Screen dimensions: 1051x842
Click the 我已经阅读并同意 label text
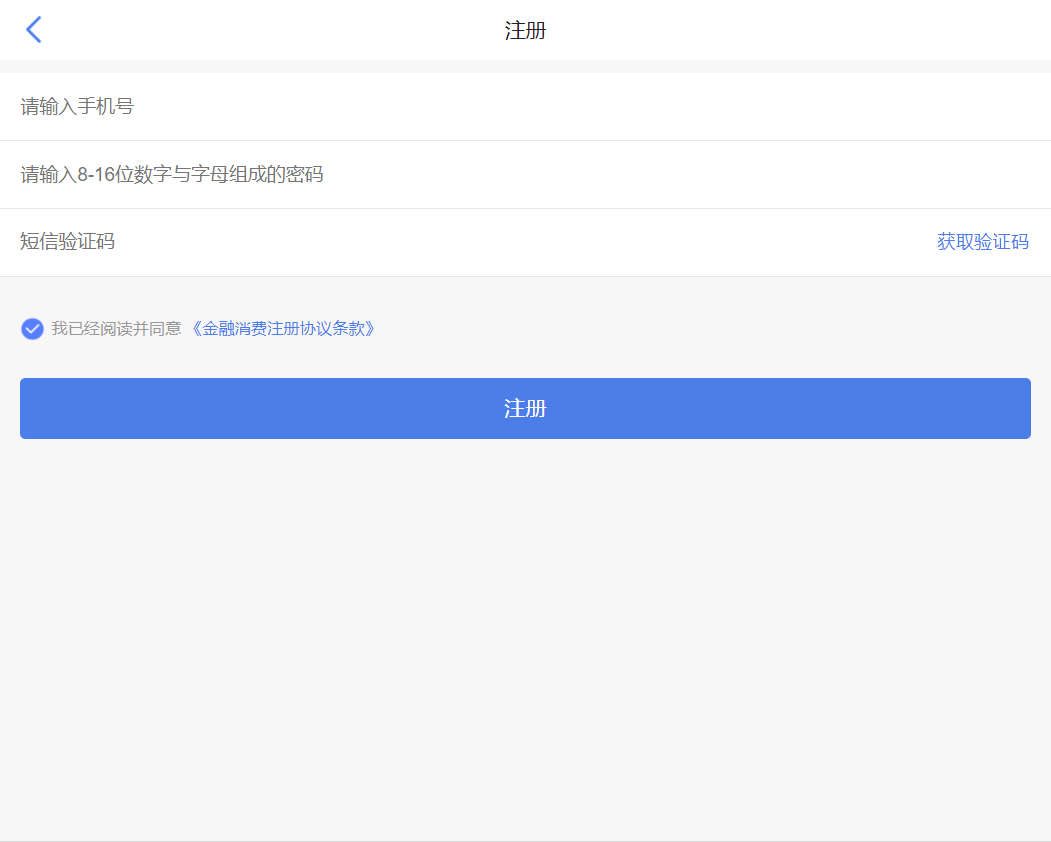tap(116, 329)
